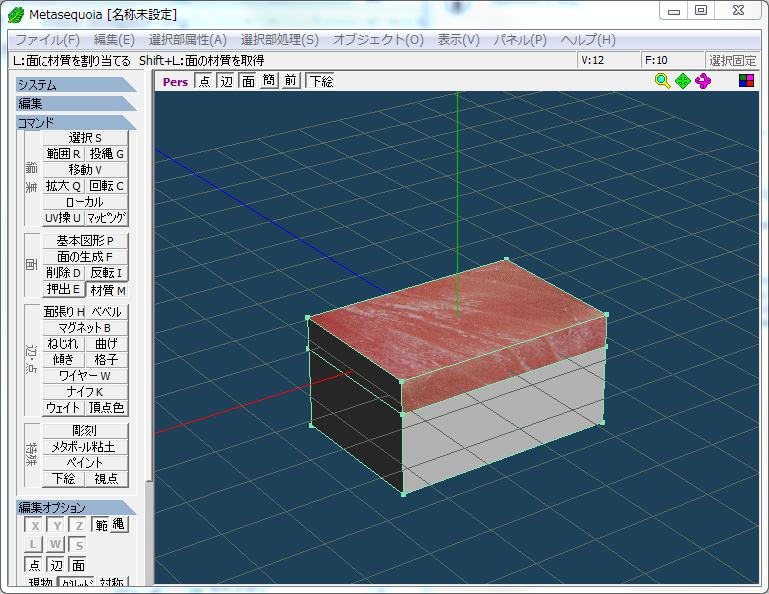
Task: Open the ファイル(F) menu
Action: 48,40
